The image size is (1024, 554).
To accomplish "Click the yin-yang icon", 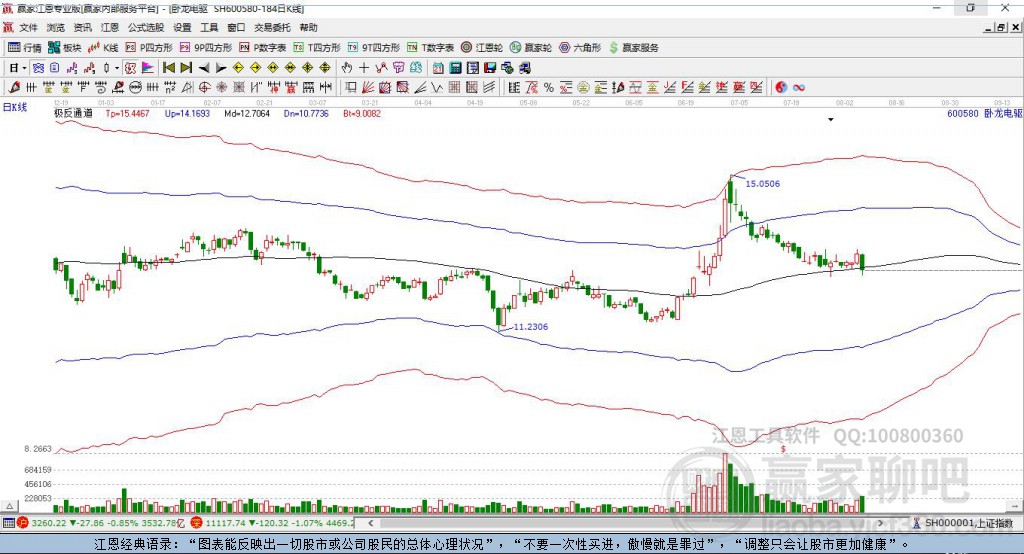I will click(781, 87).
